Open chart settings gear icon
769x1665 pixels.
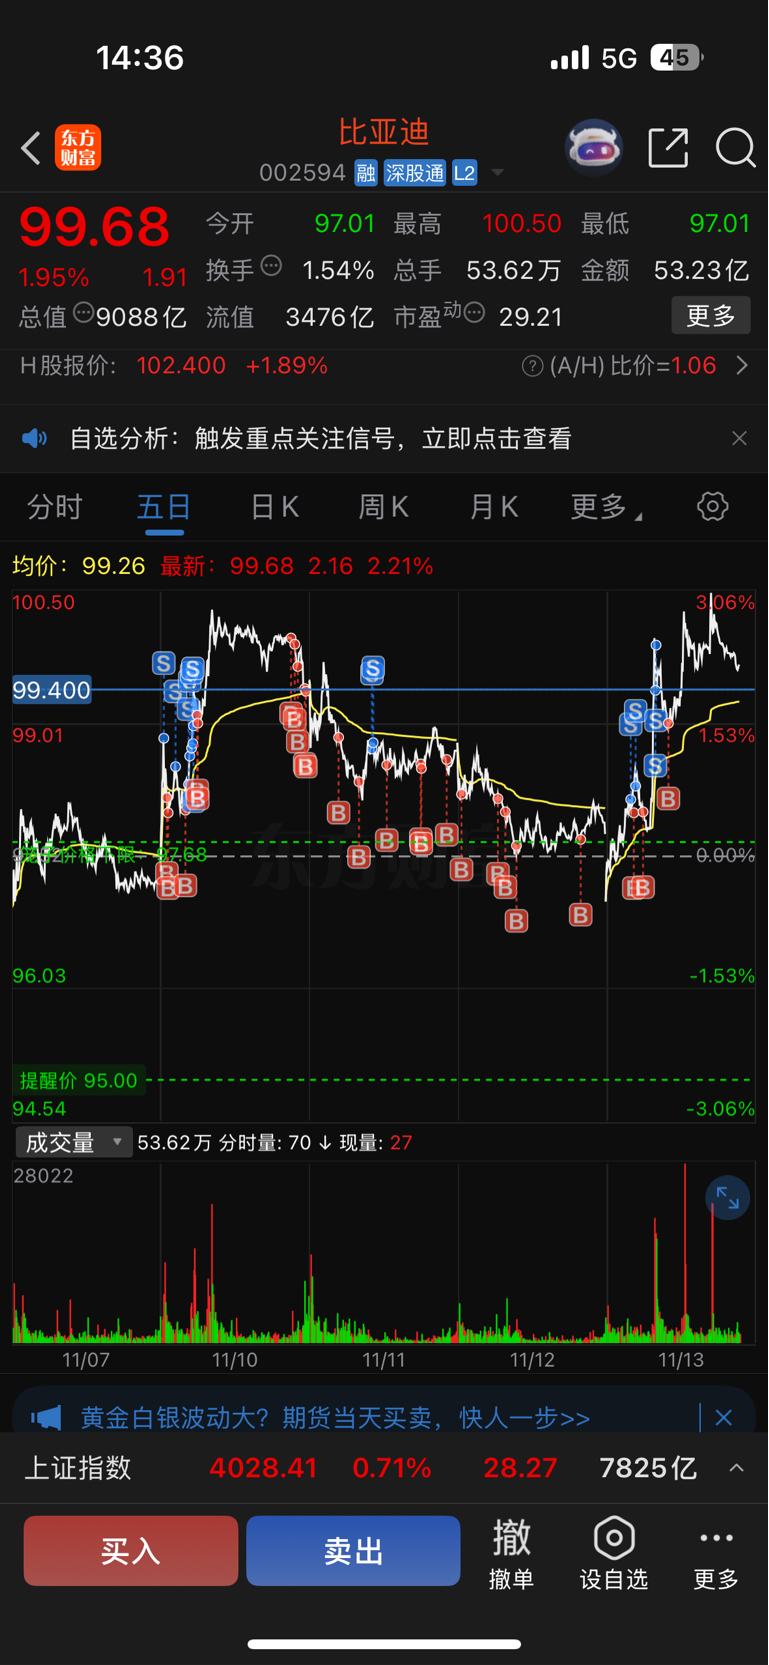712,506
